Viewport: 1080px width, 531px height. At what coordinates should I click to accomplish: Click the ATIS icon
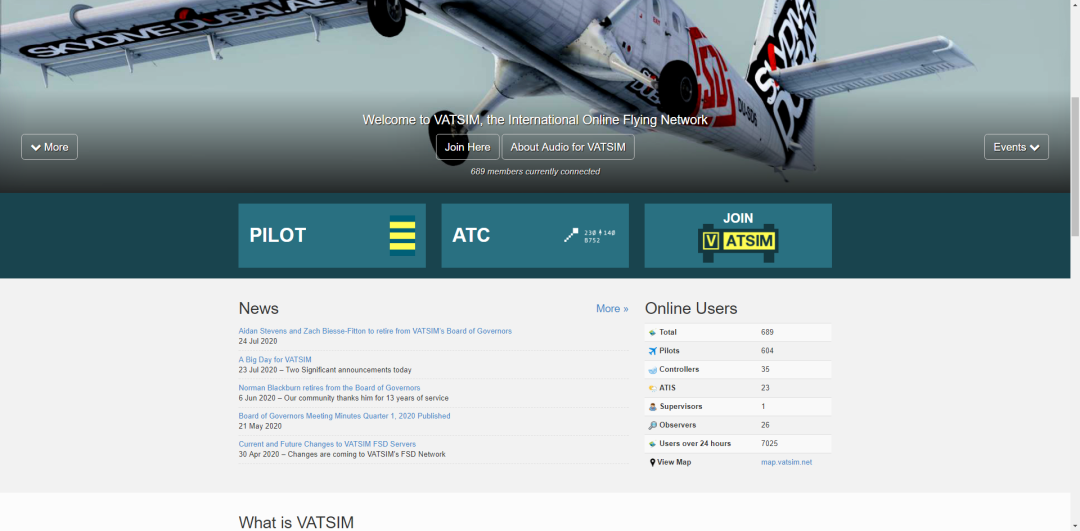coord(652,388)
